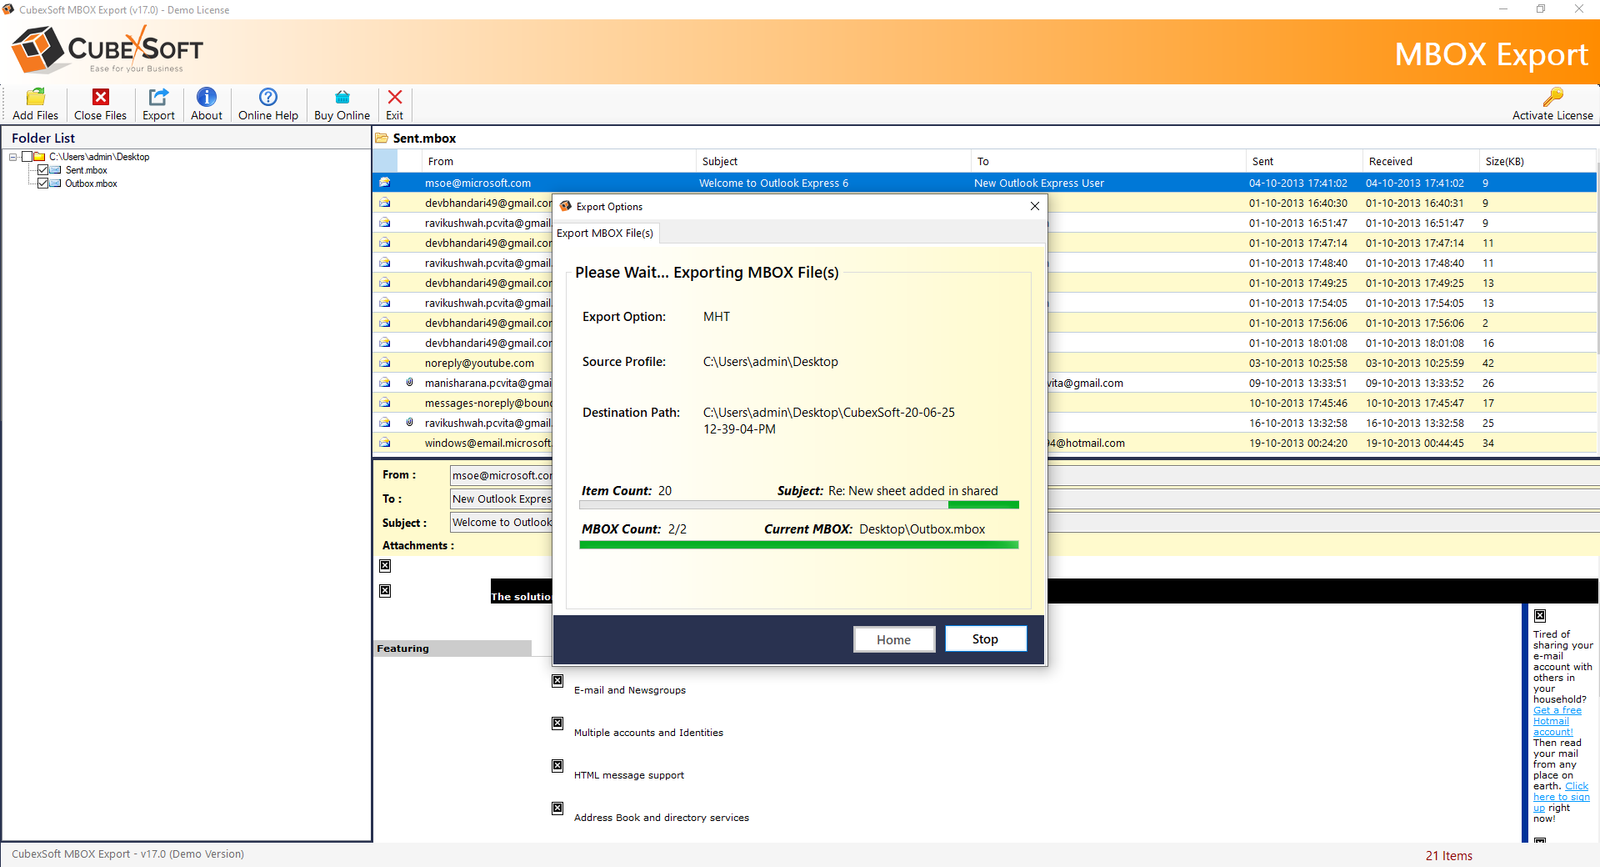Select the Export MBOX File(s) tab
Image resolution: width=1600 pixels, height=867 pixels.
coord(605,233)
